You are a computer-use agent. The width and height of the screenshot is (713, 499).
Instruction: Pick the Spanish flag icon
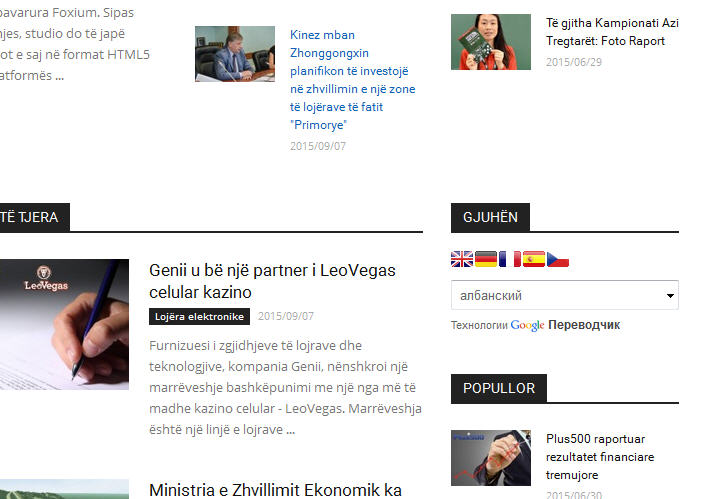coord(534,259)
